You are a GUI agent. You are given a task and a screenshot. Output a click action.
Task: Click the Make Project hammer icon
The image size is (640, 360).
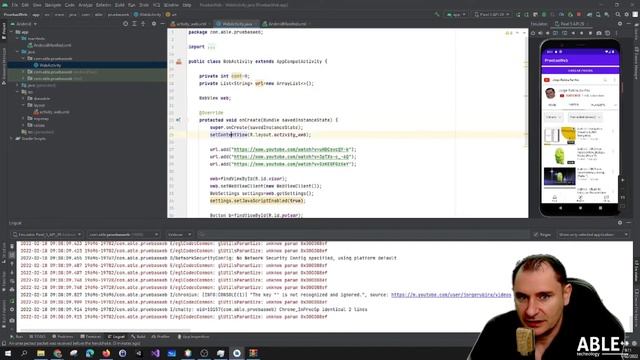437,14
